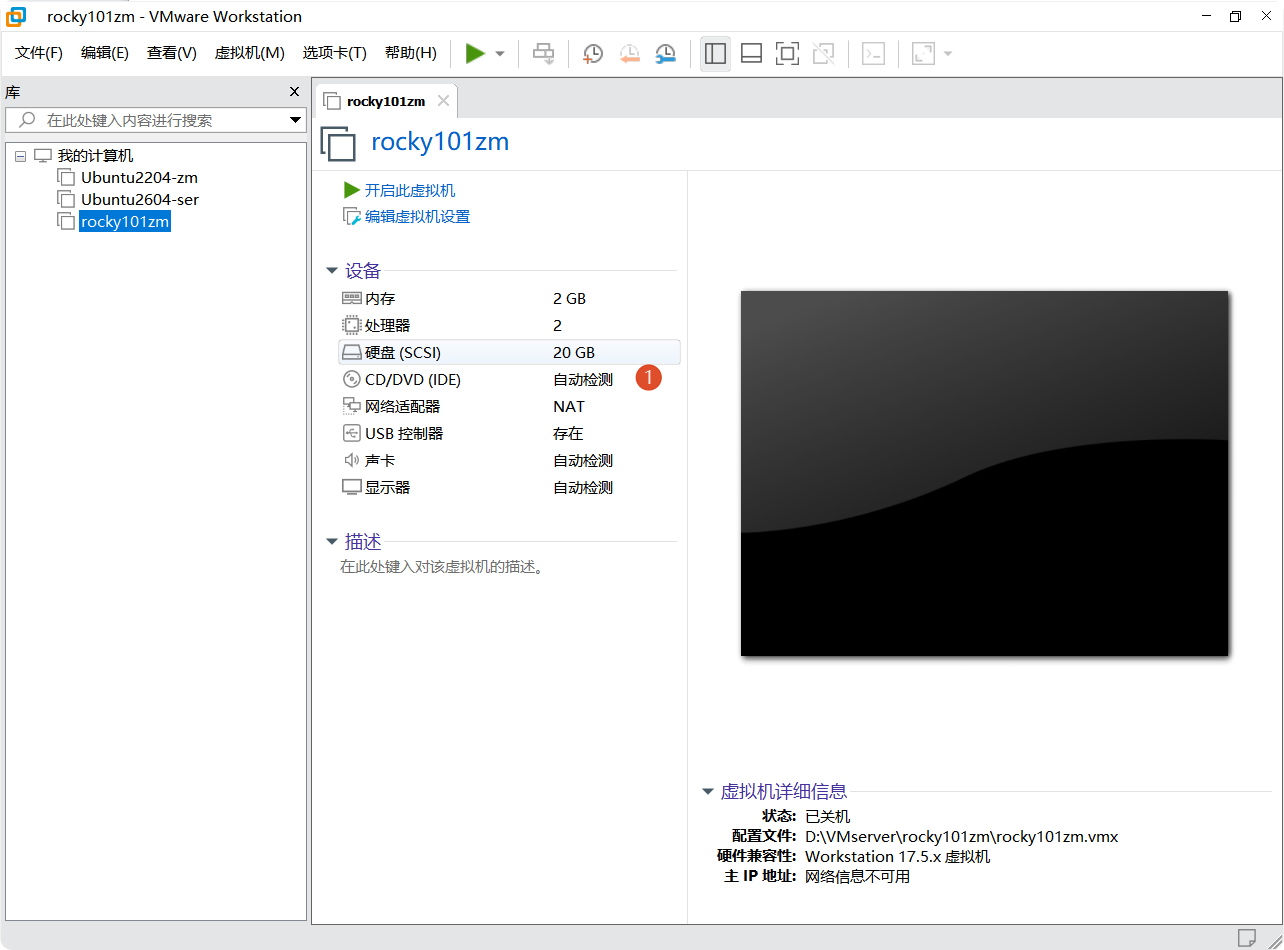The image size is (1284, 950).
Task: Close the rocky101zm tab
Action: pyautogui.click(x=444, y=101)
